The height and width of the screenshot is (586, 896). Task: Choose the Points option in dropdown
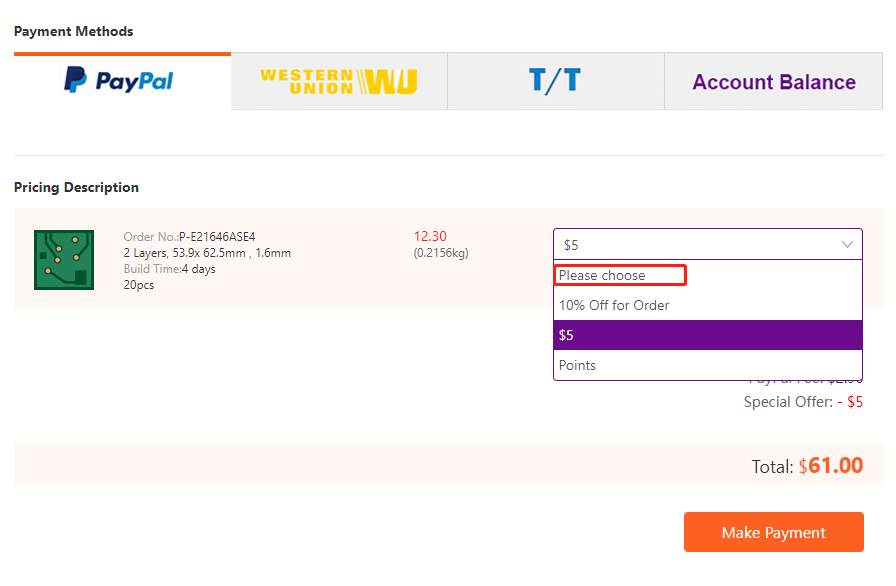click(x=578, y=365)
